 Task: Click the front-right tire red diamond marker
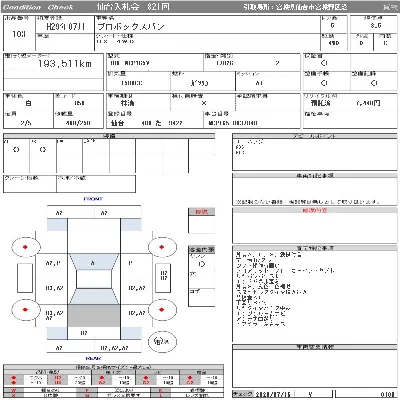(x=162, y=247)
